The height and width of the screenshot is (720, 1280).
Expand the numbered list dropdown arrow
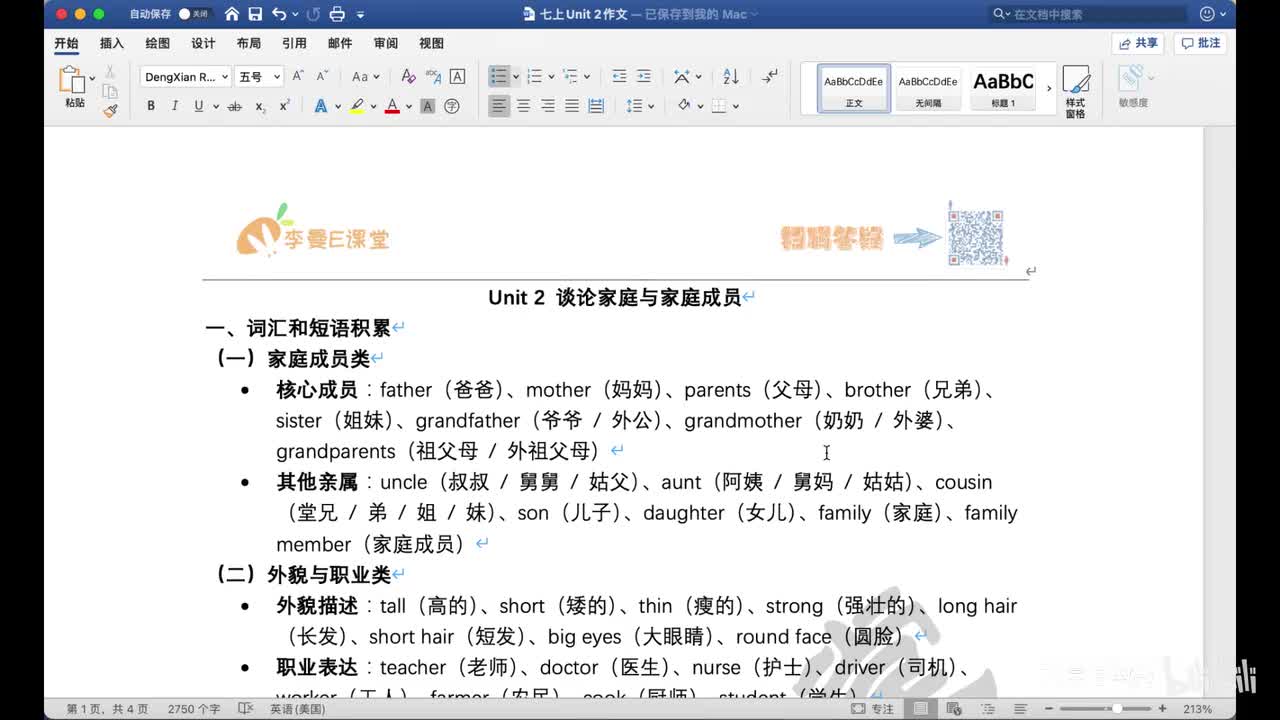[x=552, y=77]
